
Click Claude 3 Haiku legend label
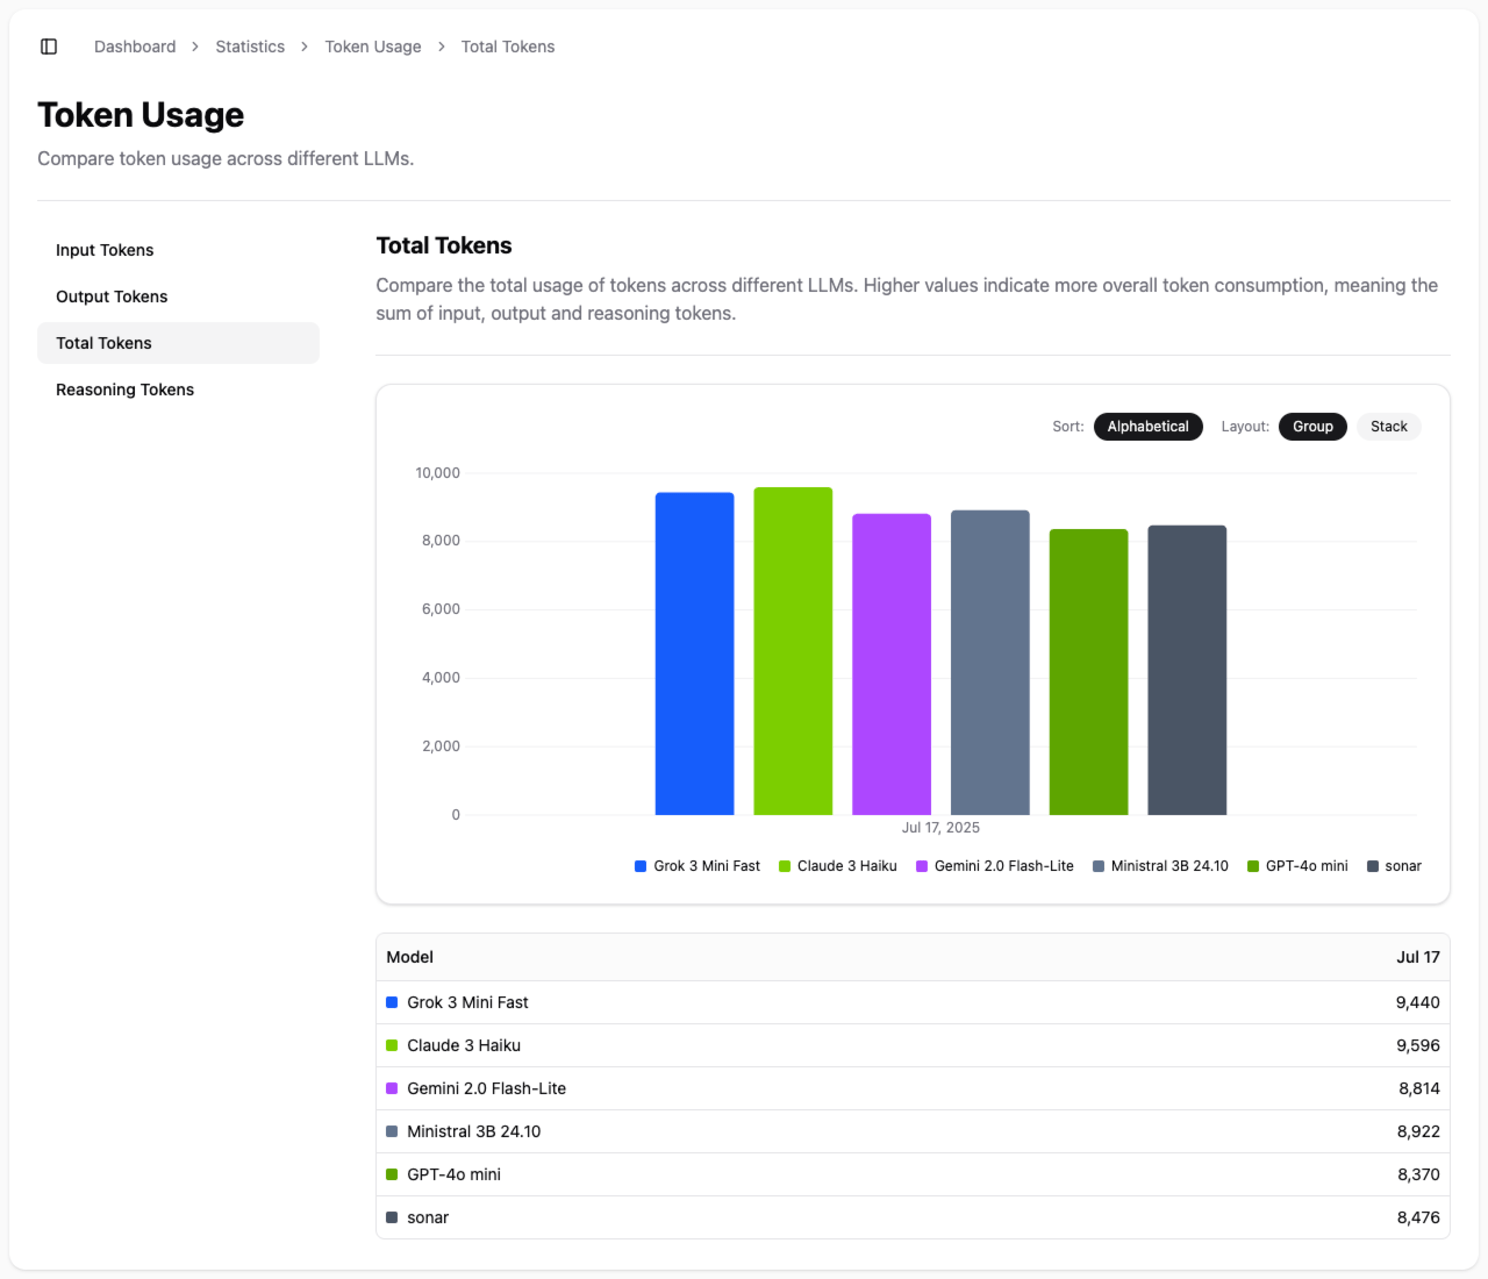847,866
